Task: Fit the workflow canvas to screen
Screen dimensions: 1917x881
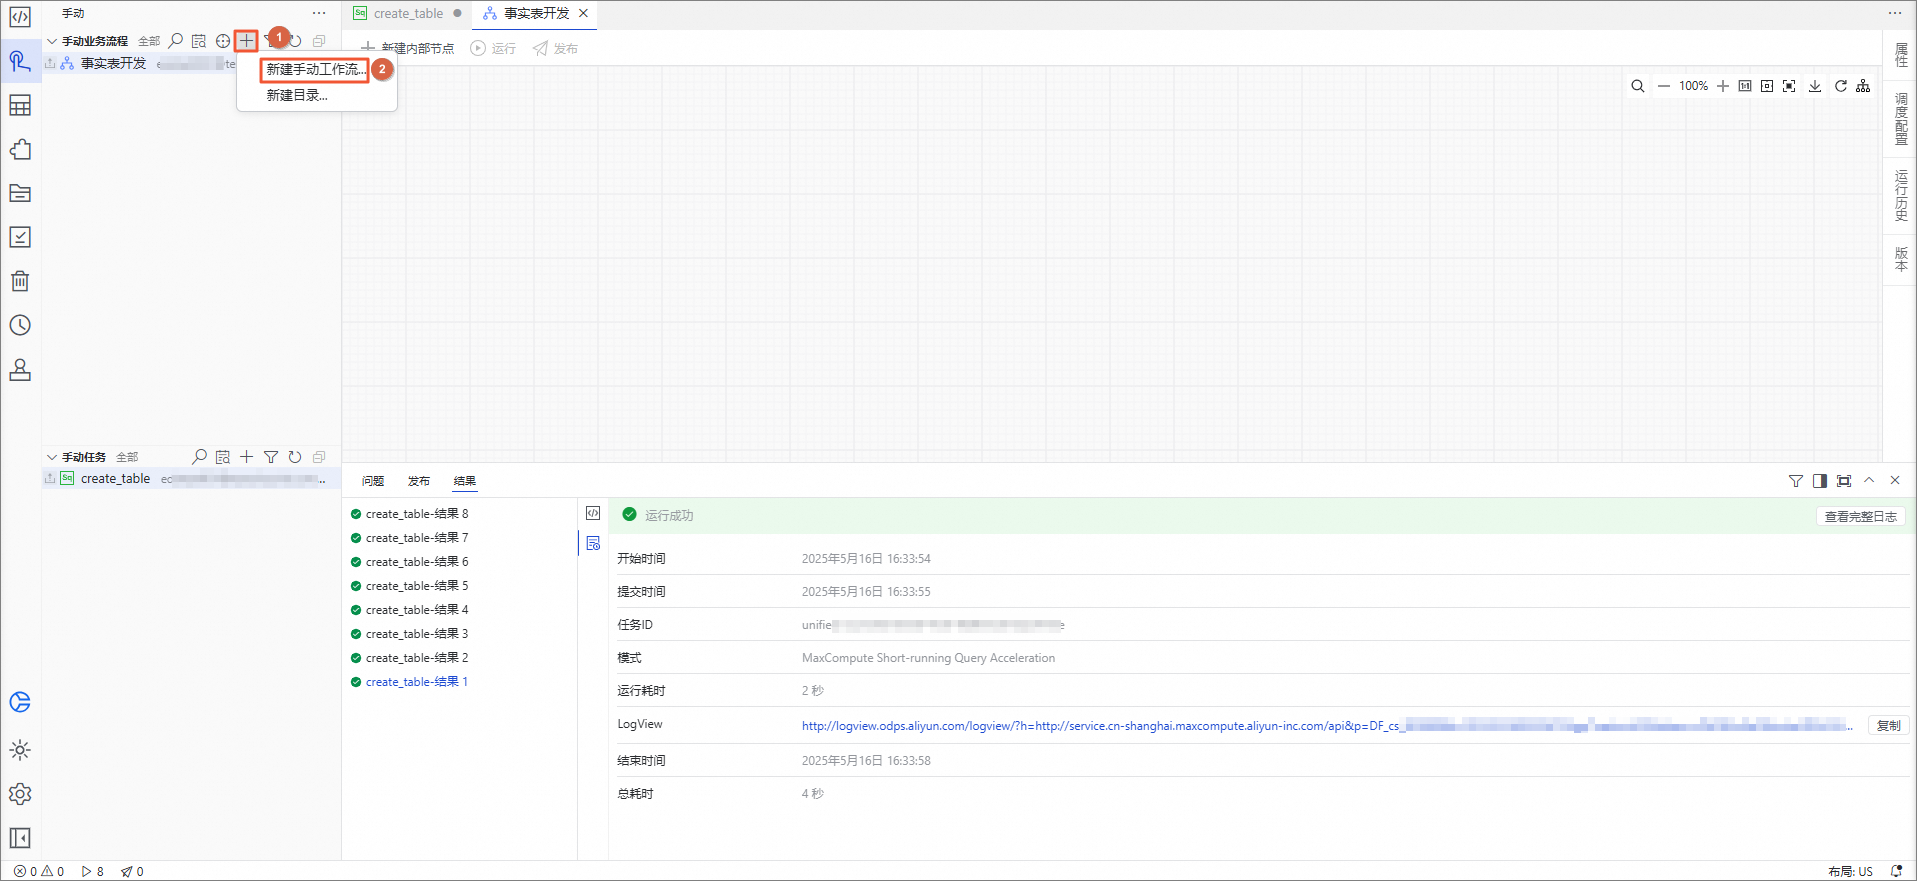Action: click(1767, 86)
